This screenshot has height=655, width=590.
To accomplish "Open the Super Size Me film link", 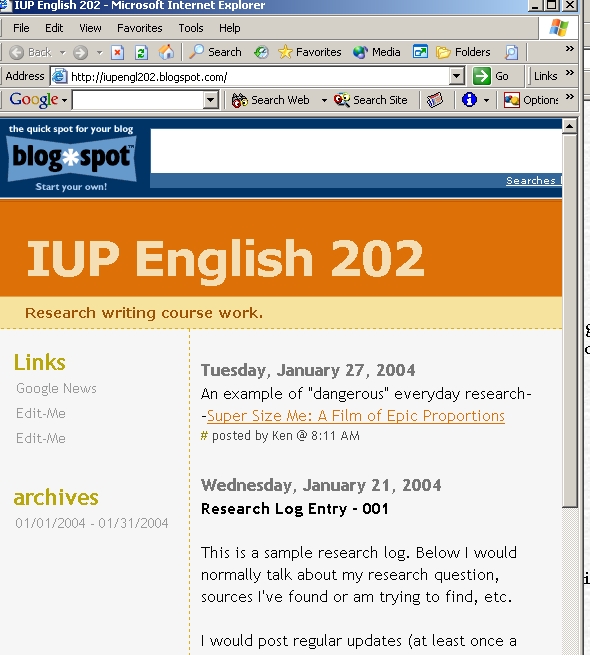I will click(356, 416).
